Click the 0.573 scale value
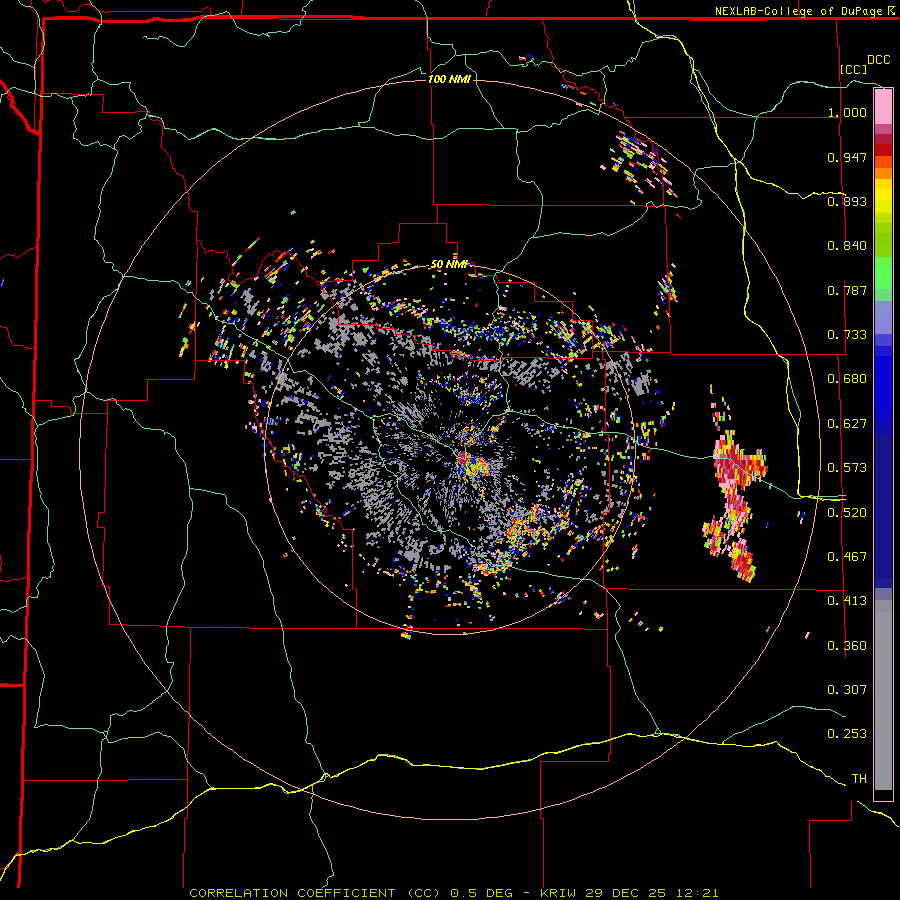 point(847,468)
